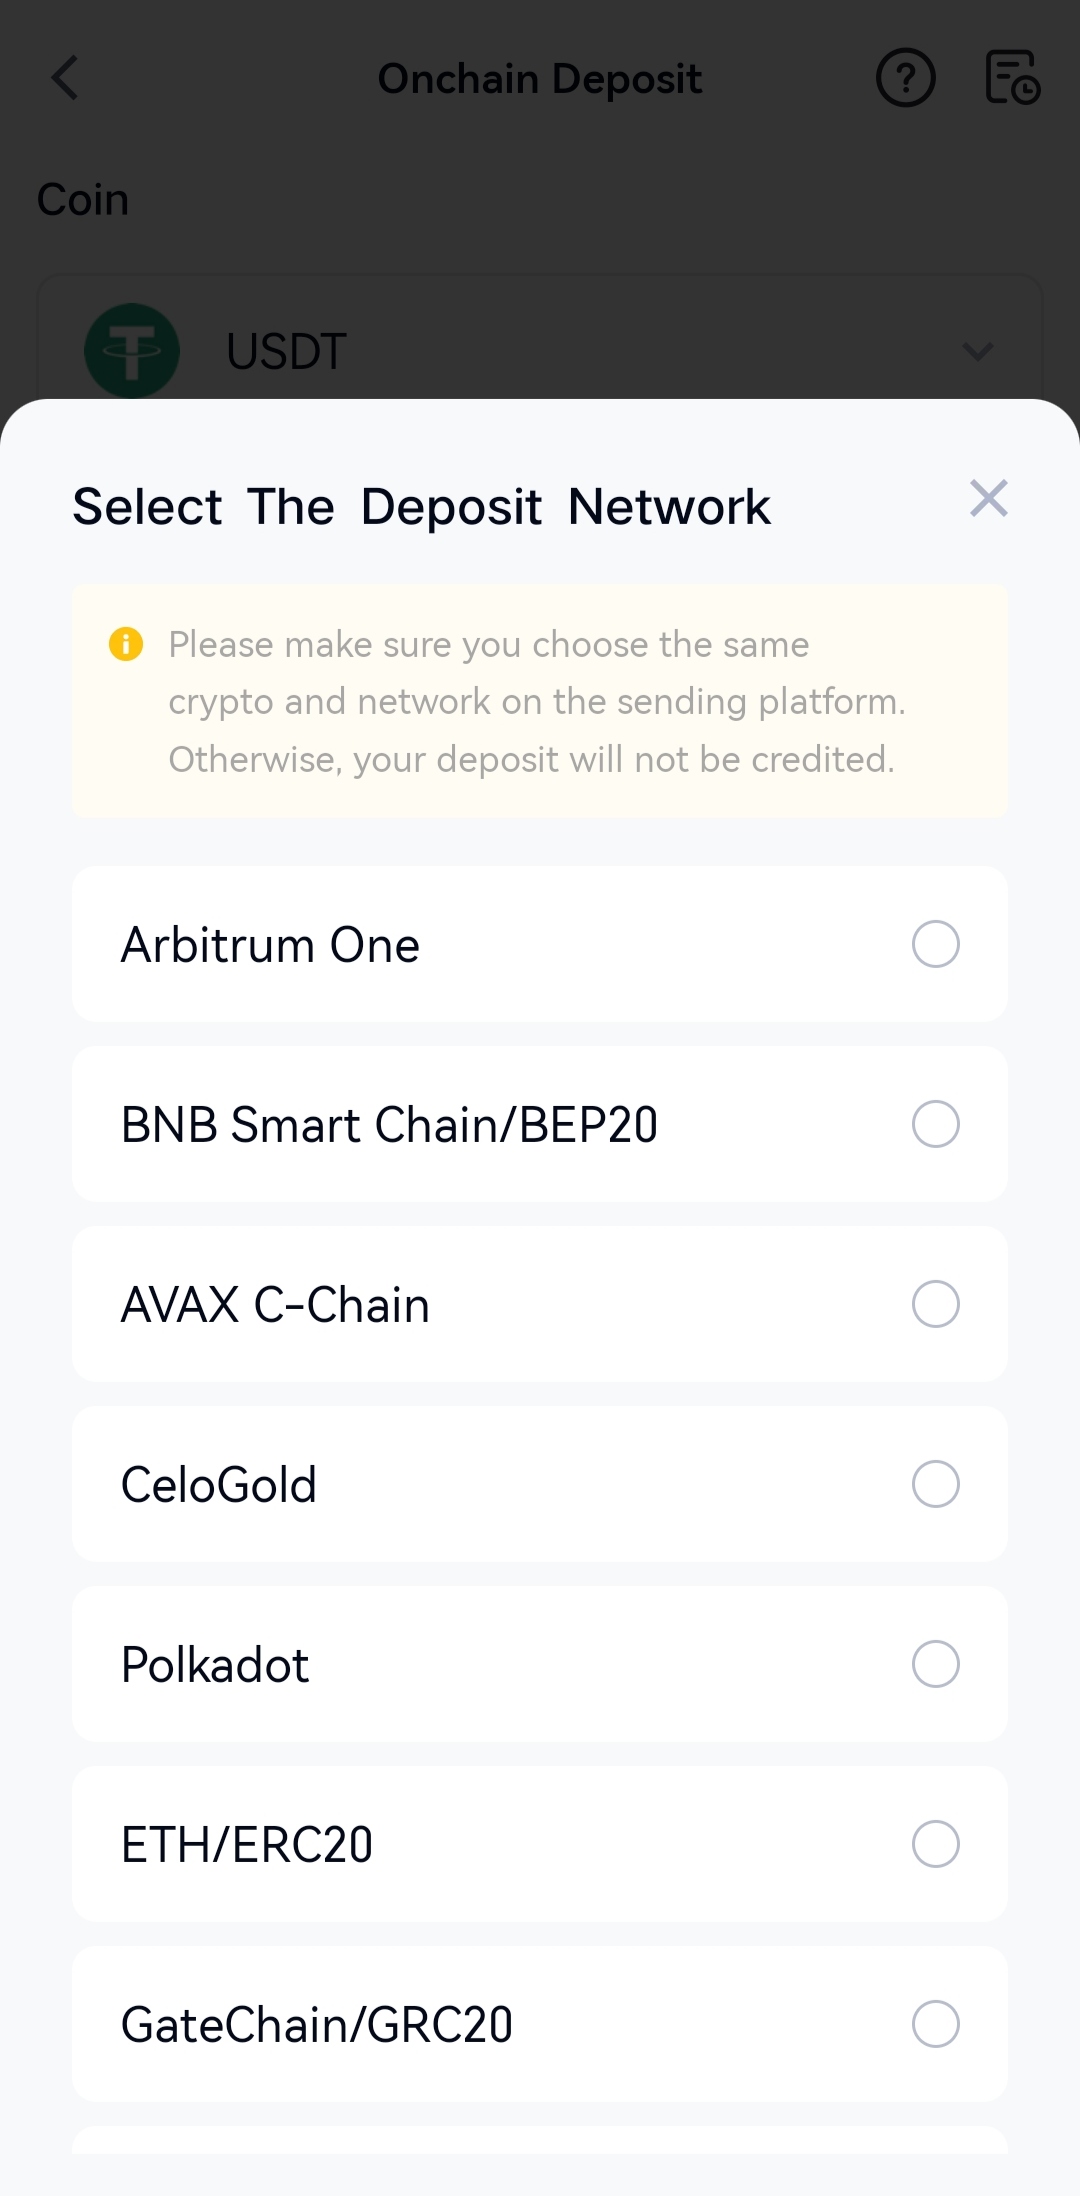Click the network warning notice text
Screen dimensions: 1080x2196
point(537,702)
